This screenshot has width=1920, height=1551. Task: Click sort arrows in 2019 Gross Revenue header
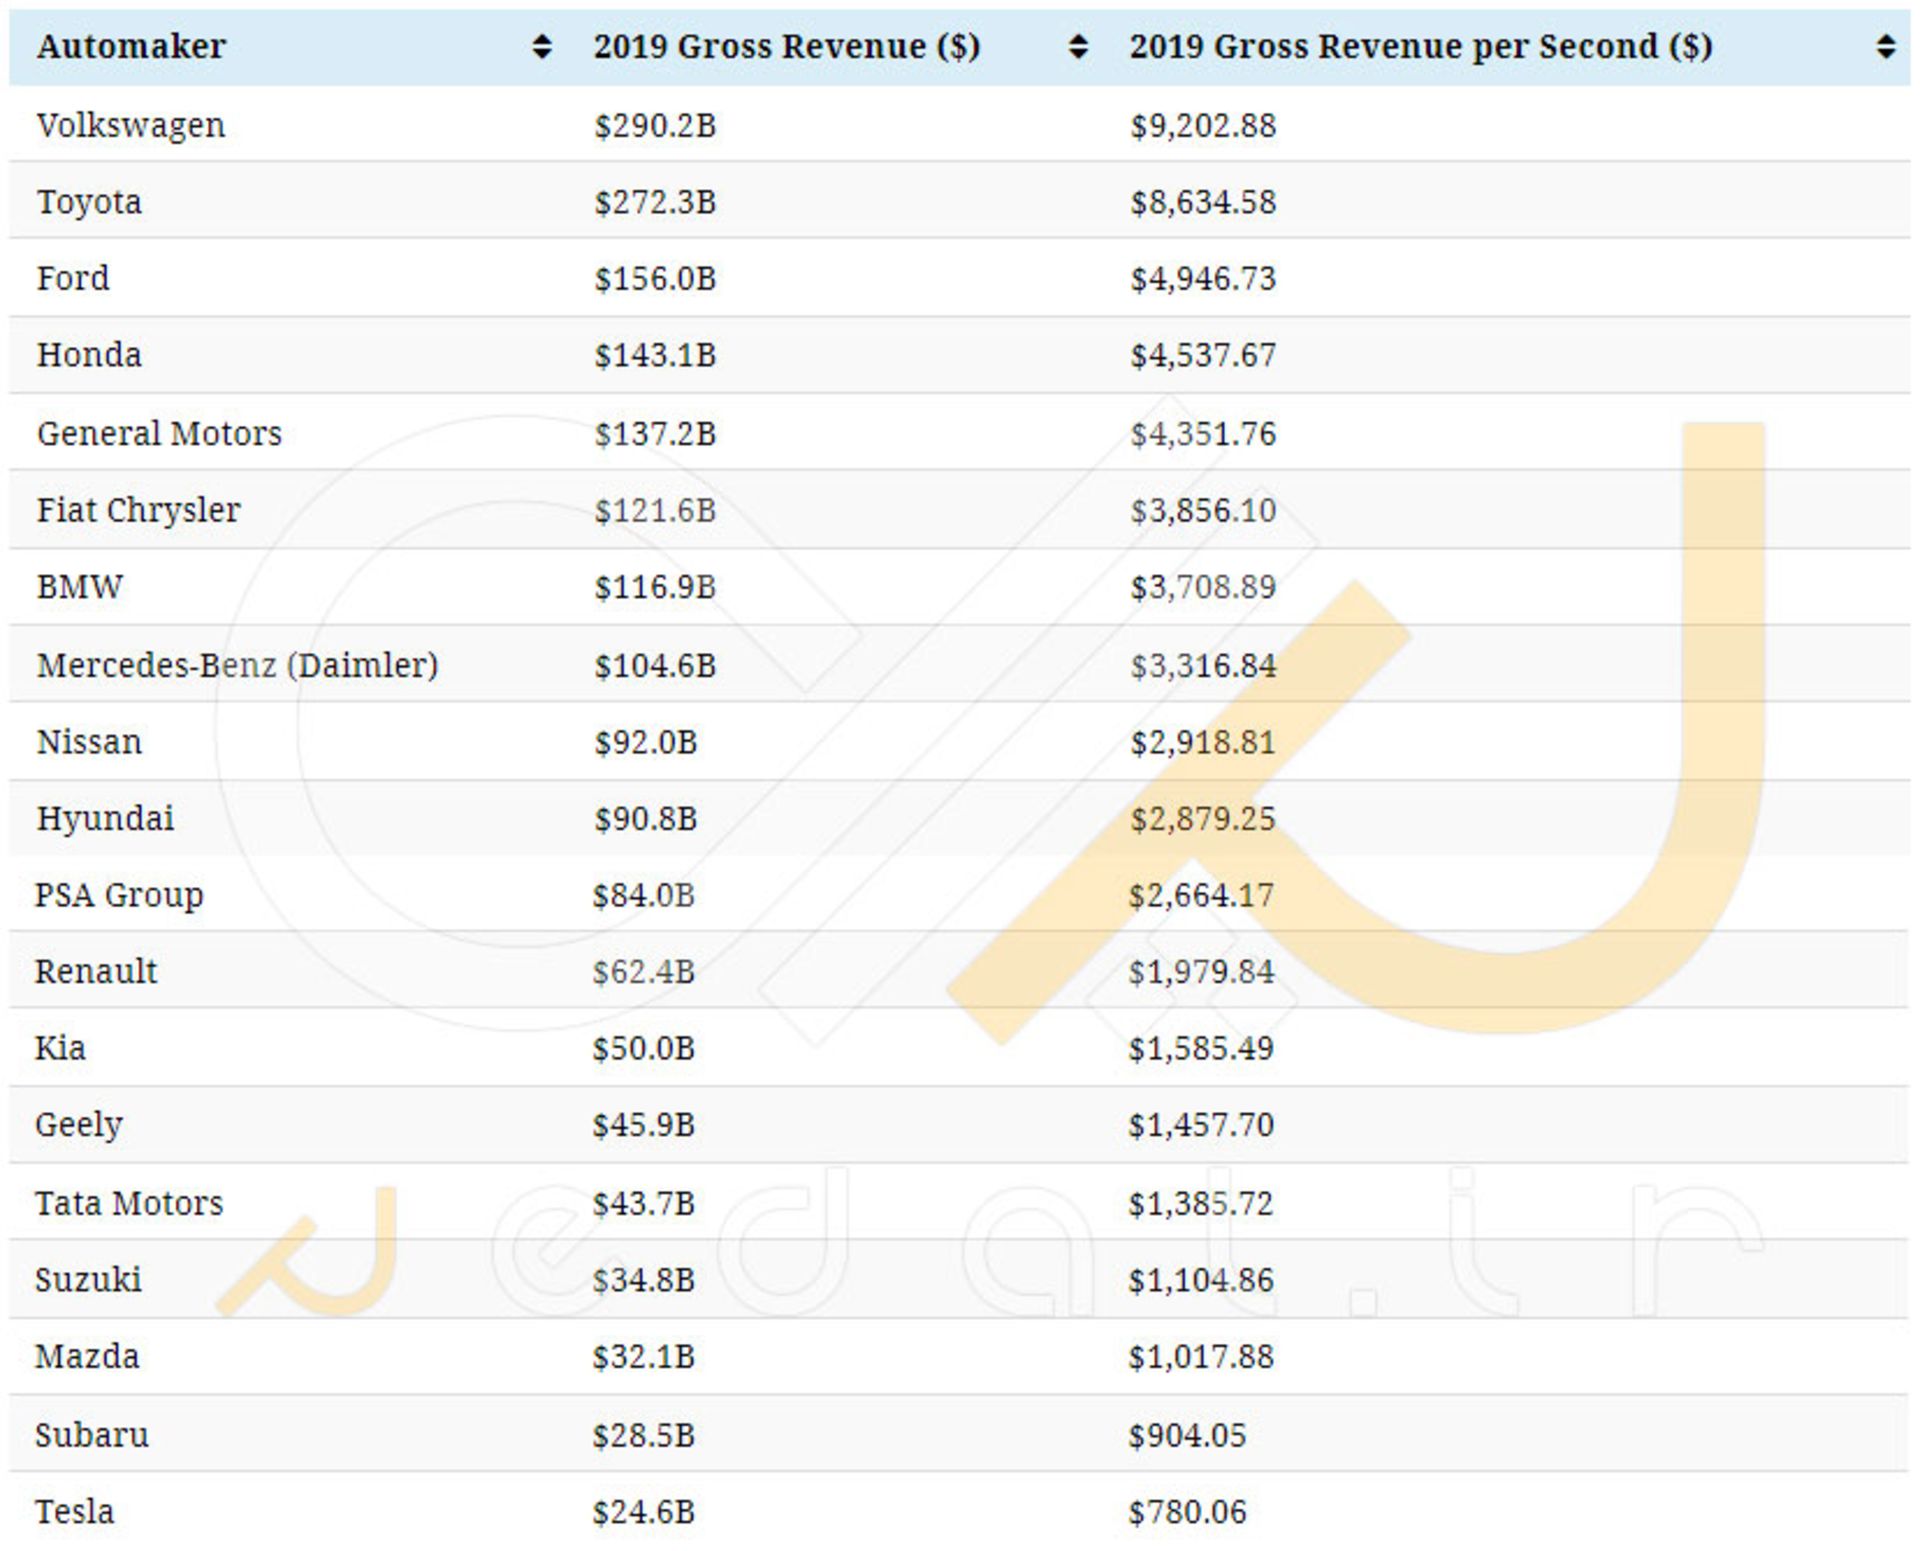1077,47
